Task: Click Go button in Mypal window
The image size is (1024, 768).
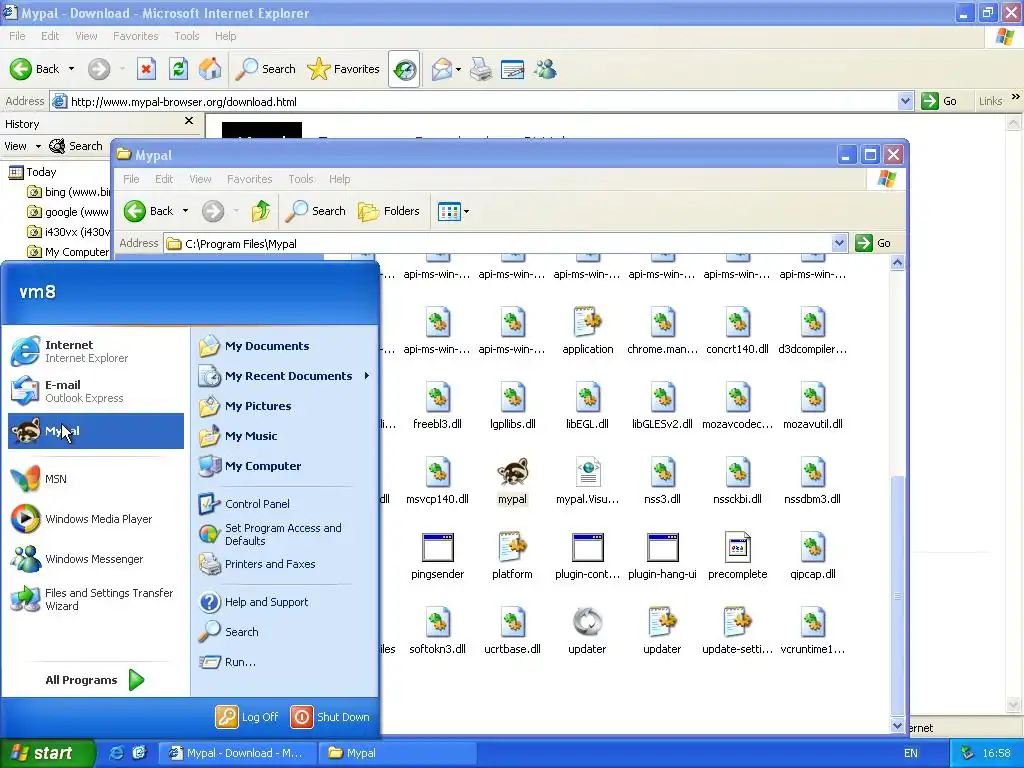Action: (x=873, y=243)
